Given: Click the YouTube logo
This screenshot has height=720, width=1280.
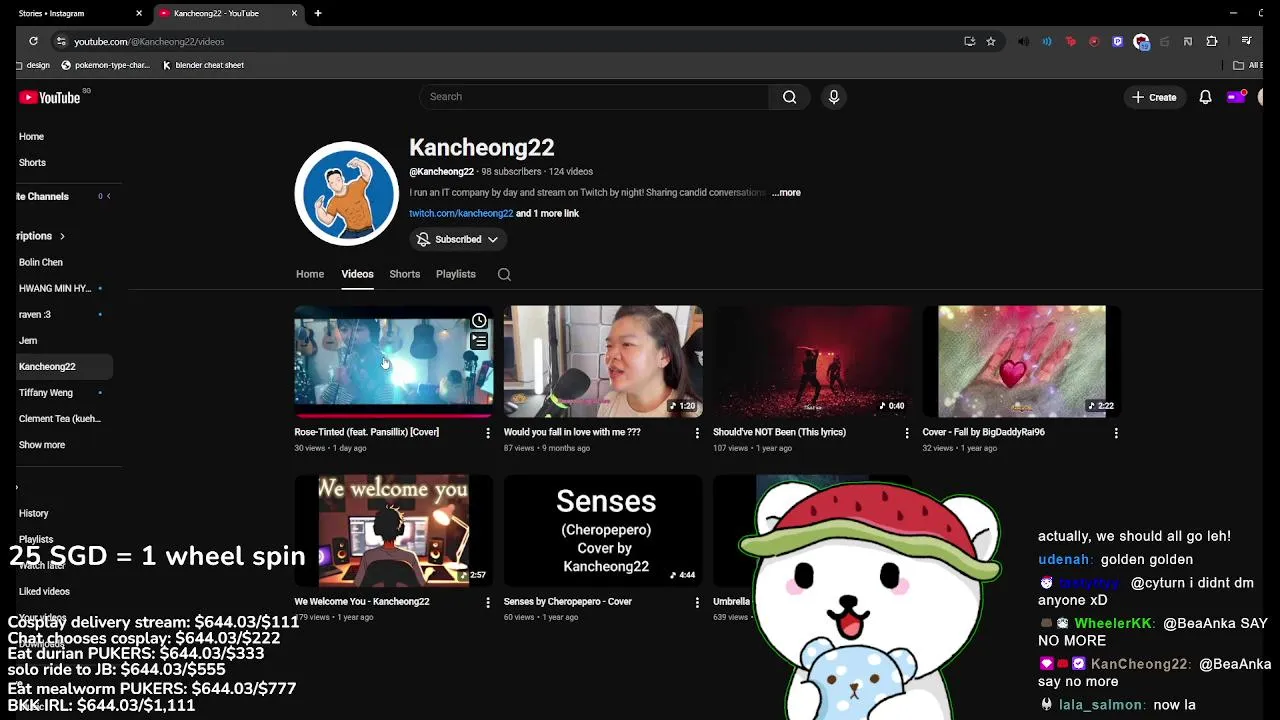Looking at the screenshot, I should coord(50,97).
